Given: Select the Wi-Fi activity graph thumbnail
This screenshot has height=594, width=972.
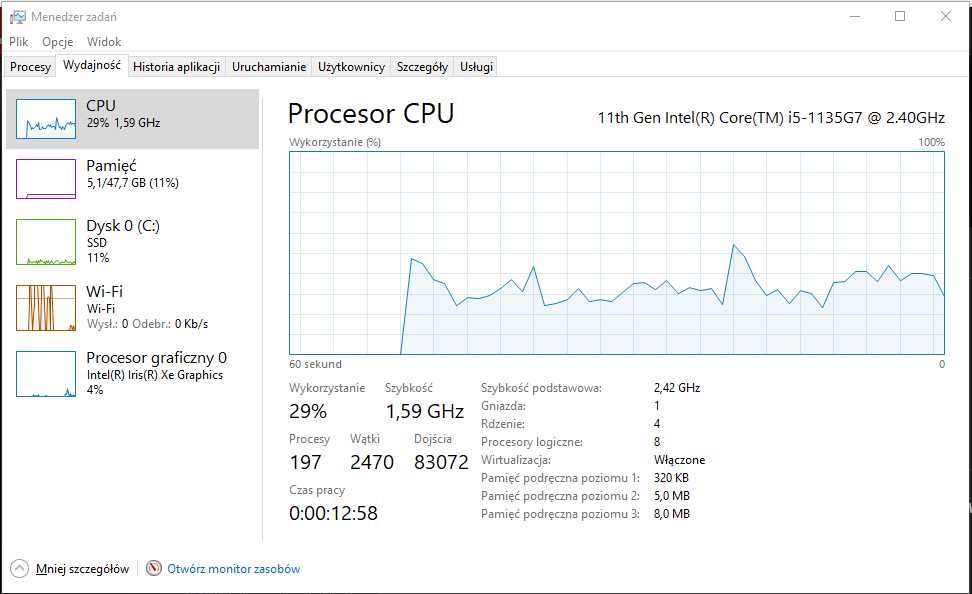Looking at the screenshot, I should 46,308.
